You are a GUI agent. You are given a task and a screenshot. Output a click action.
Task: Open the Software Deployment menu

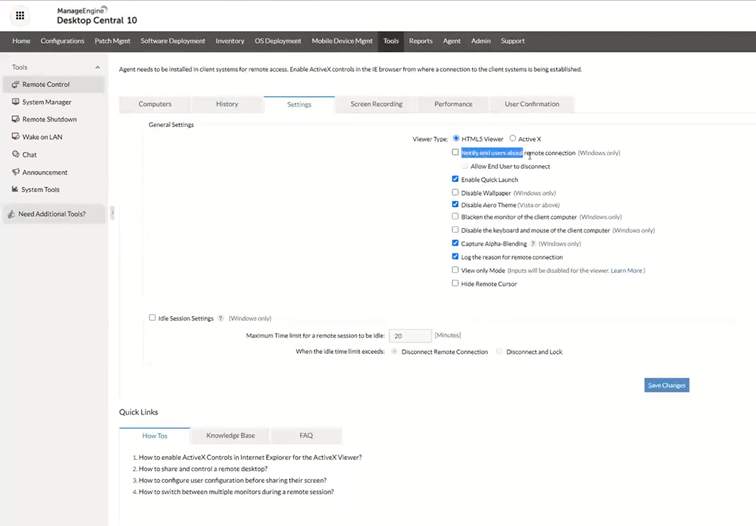173,41
